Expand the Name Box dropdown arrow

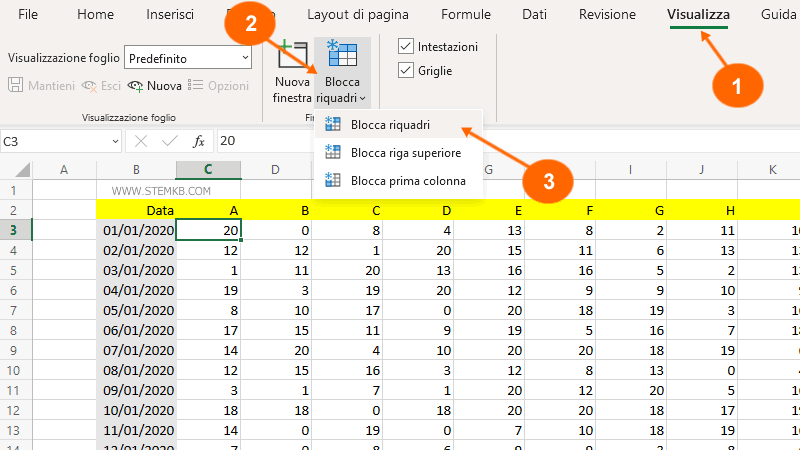pos(115,141)
